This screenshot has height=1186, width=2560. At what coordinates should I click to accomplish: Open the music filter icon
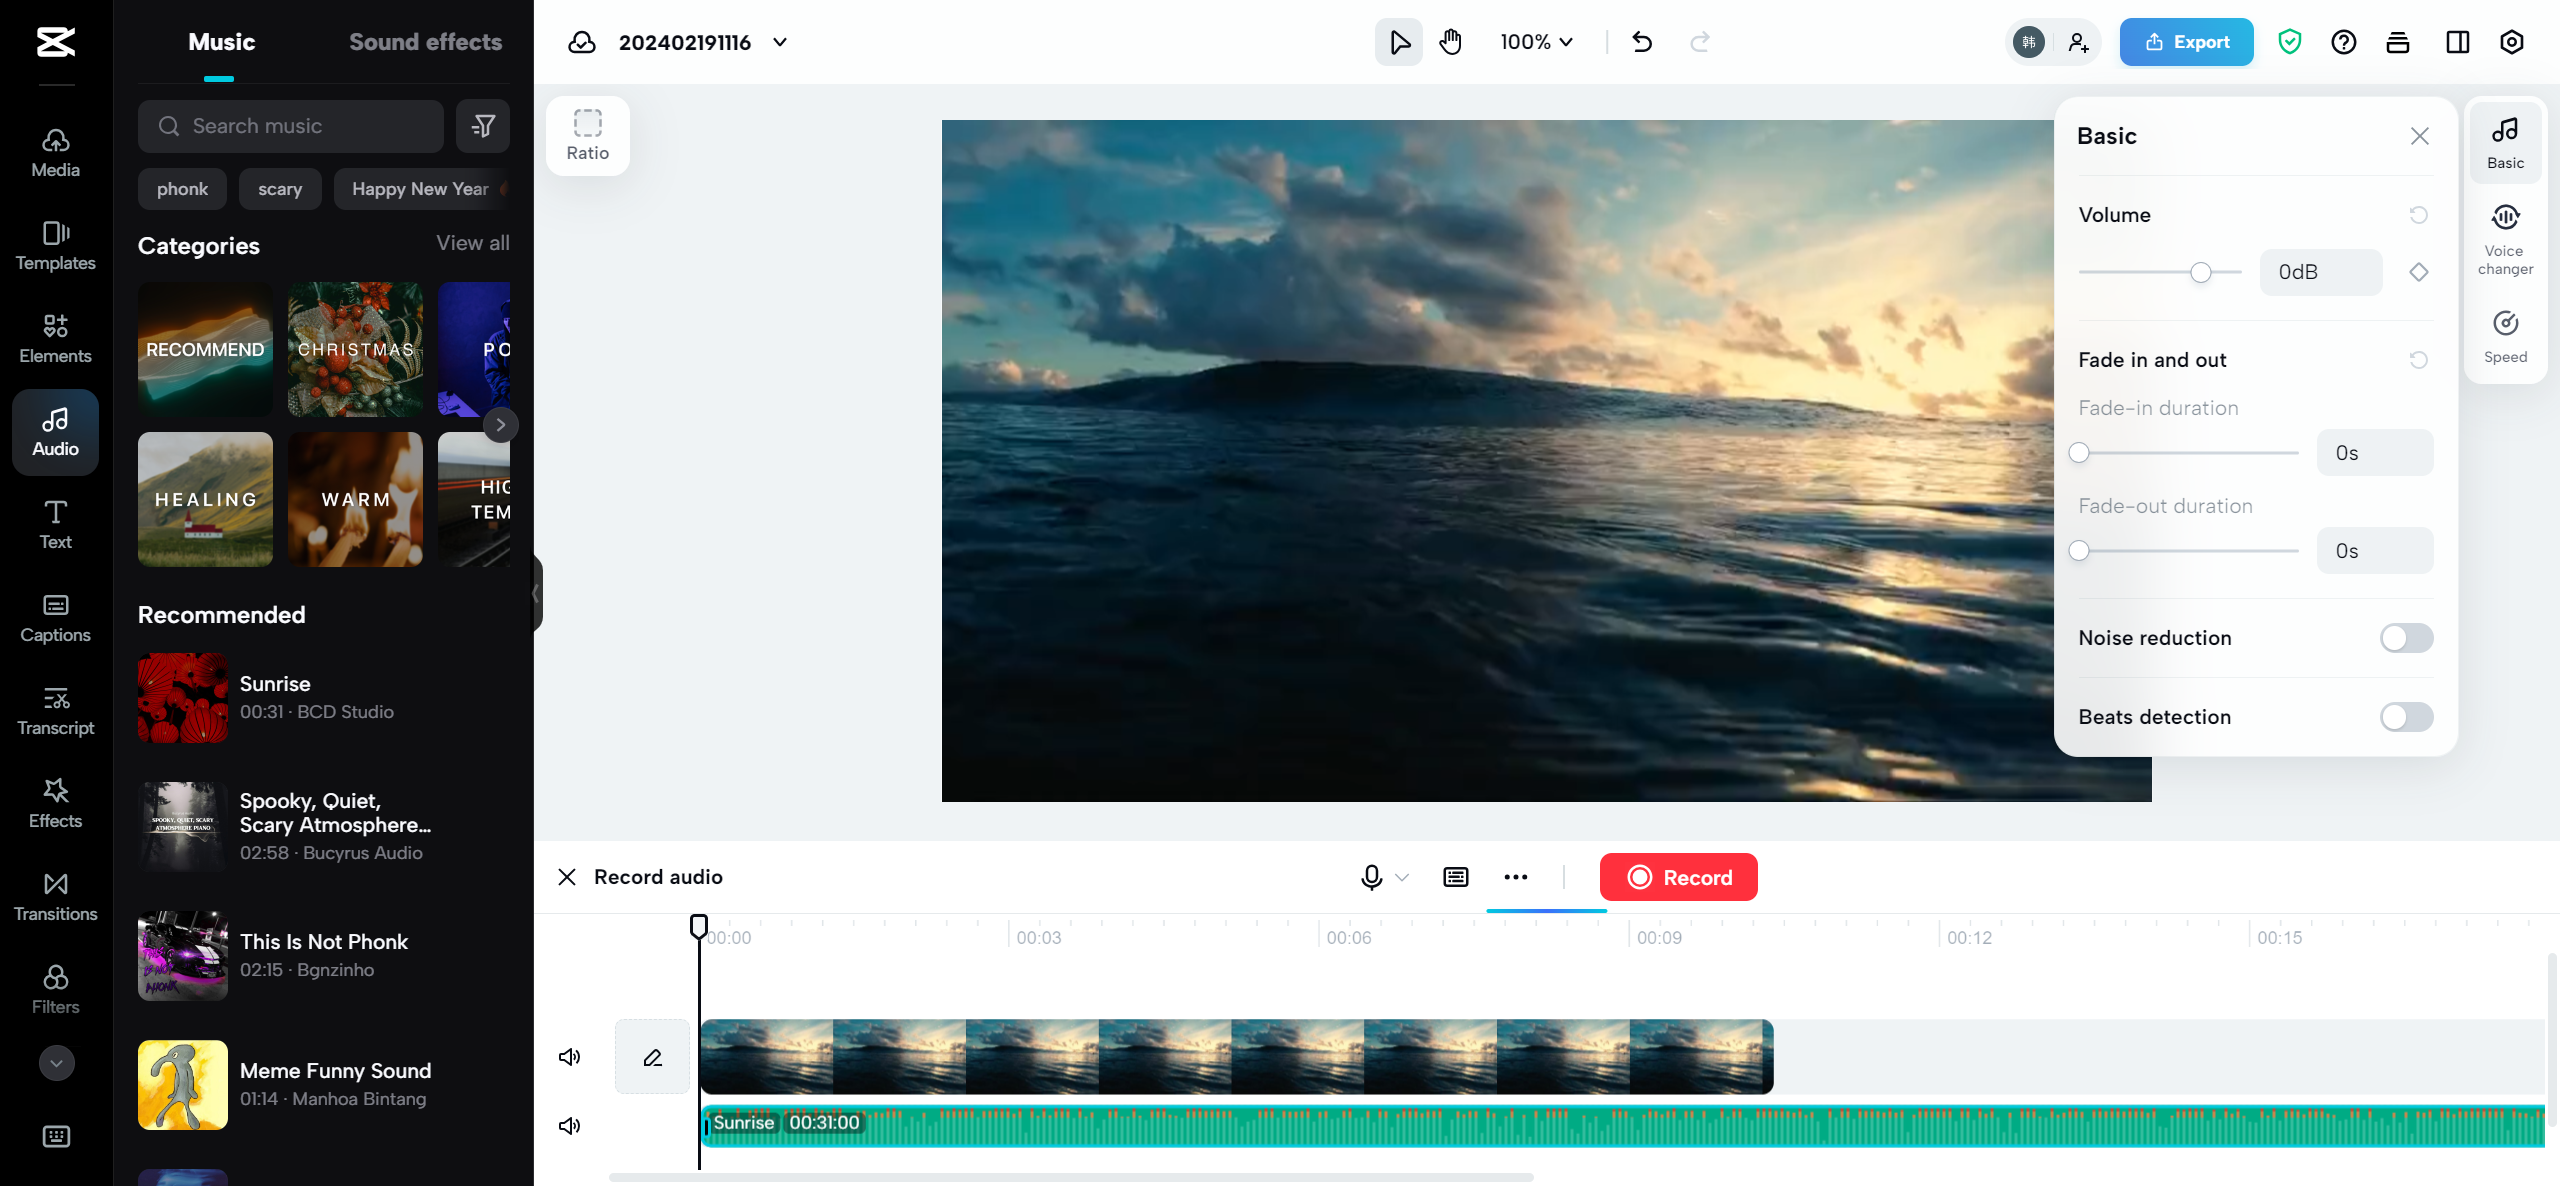point(483,126)
